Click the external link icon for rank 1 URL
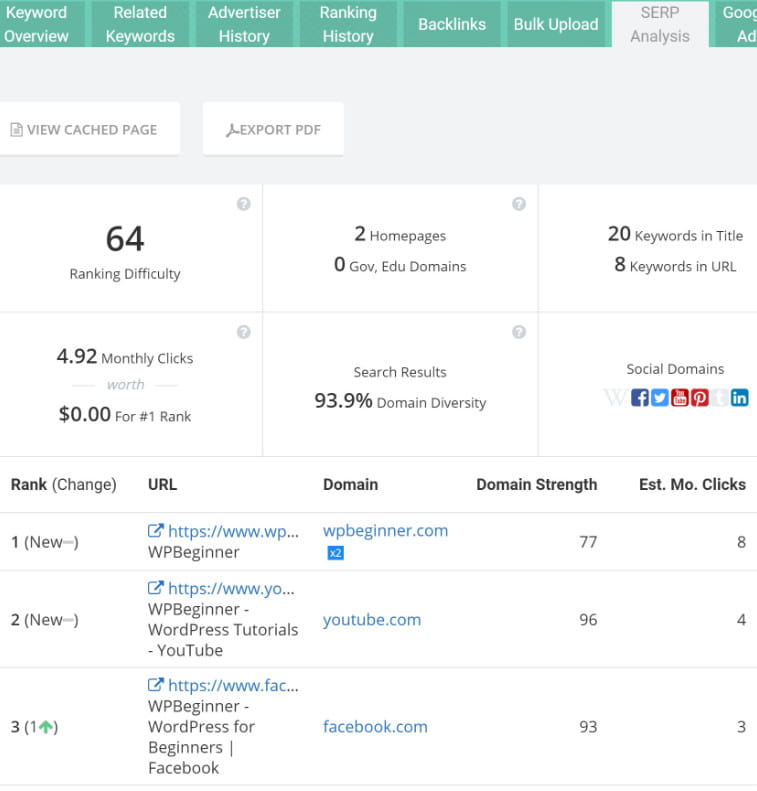Image resolution: width=757 pixels, height=791 pixels. 155,531
